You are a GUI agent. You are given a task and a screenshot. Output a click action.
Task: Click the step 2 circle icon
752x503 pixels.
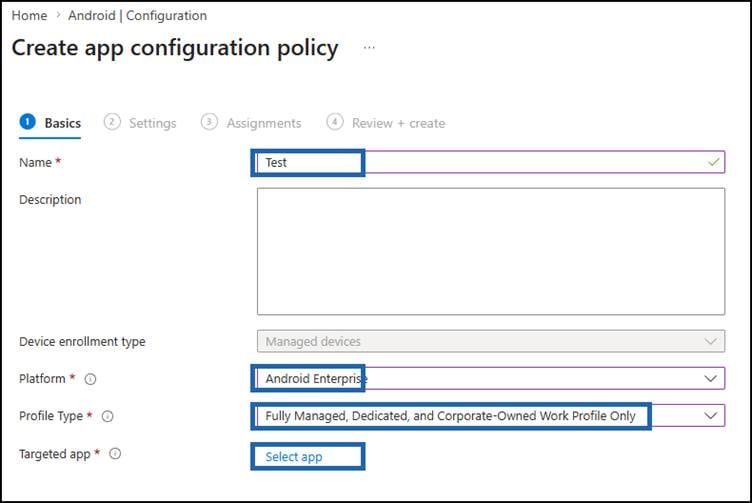(112, 122)
